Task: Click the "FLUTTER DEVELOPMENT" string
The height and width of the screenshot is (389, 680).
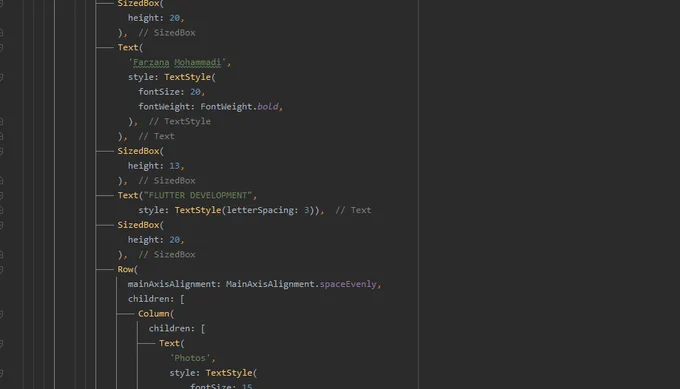Action: 198,195
